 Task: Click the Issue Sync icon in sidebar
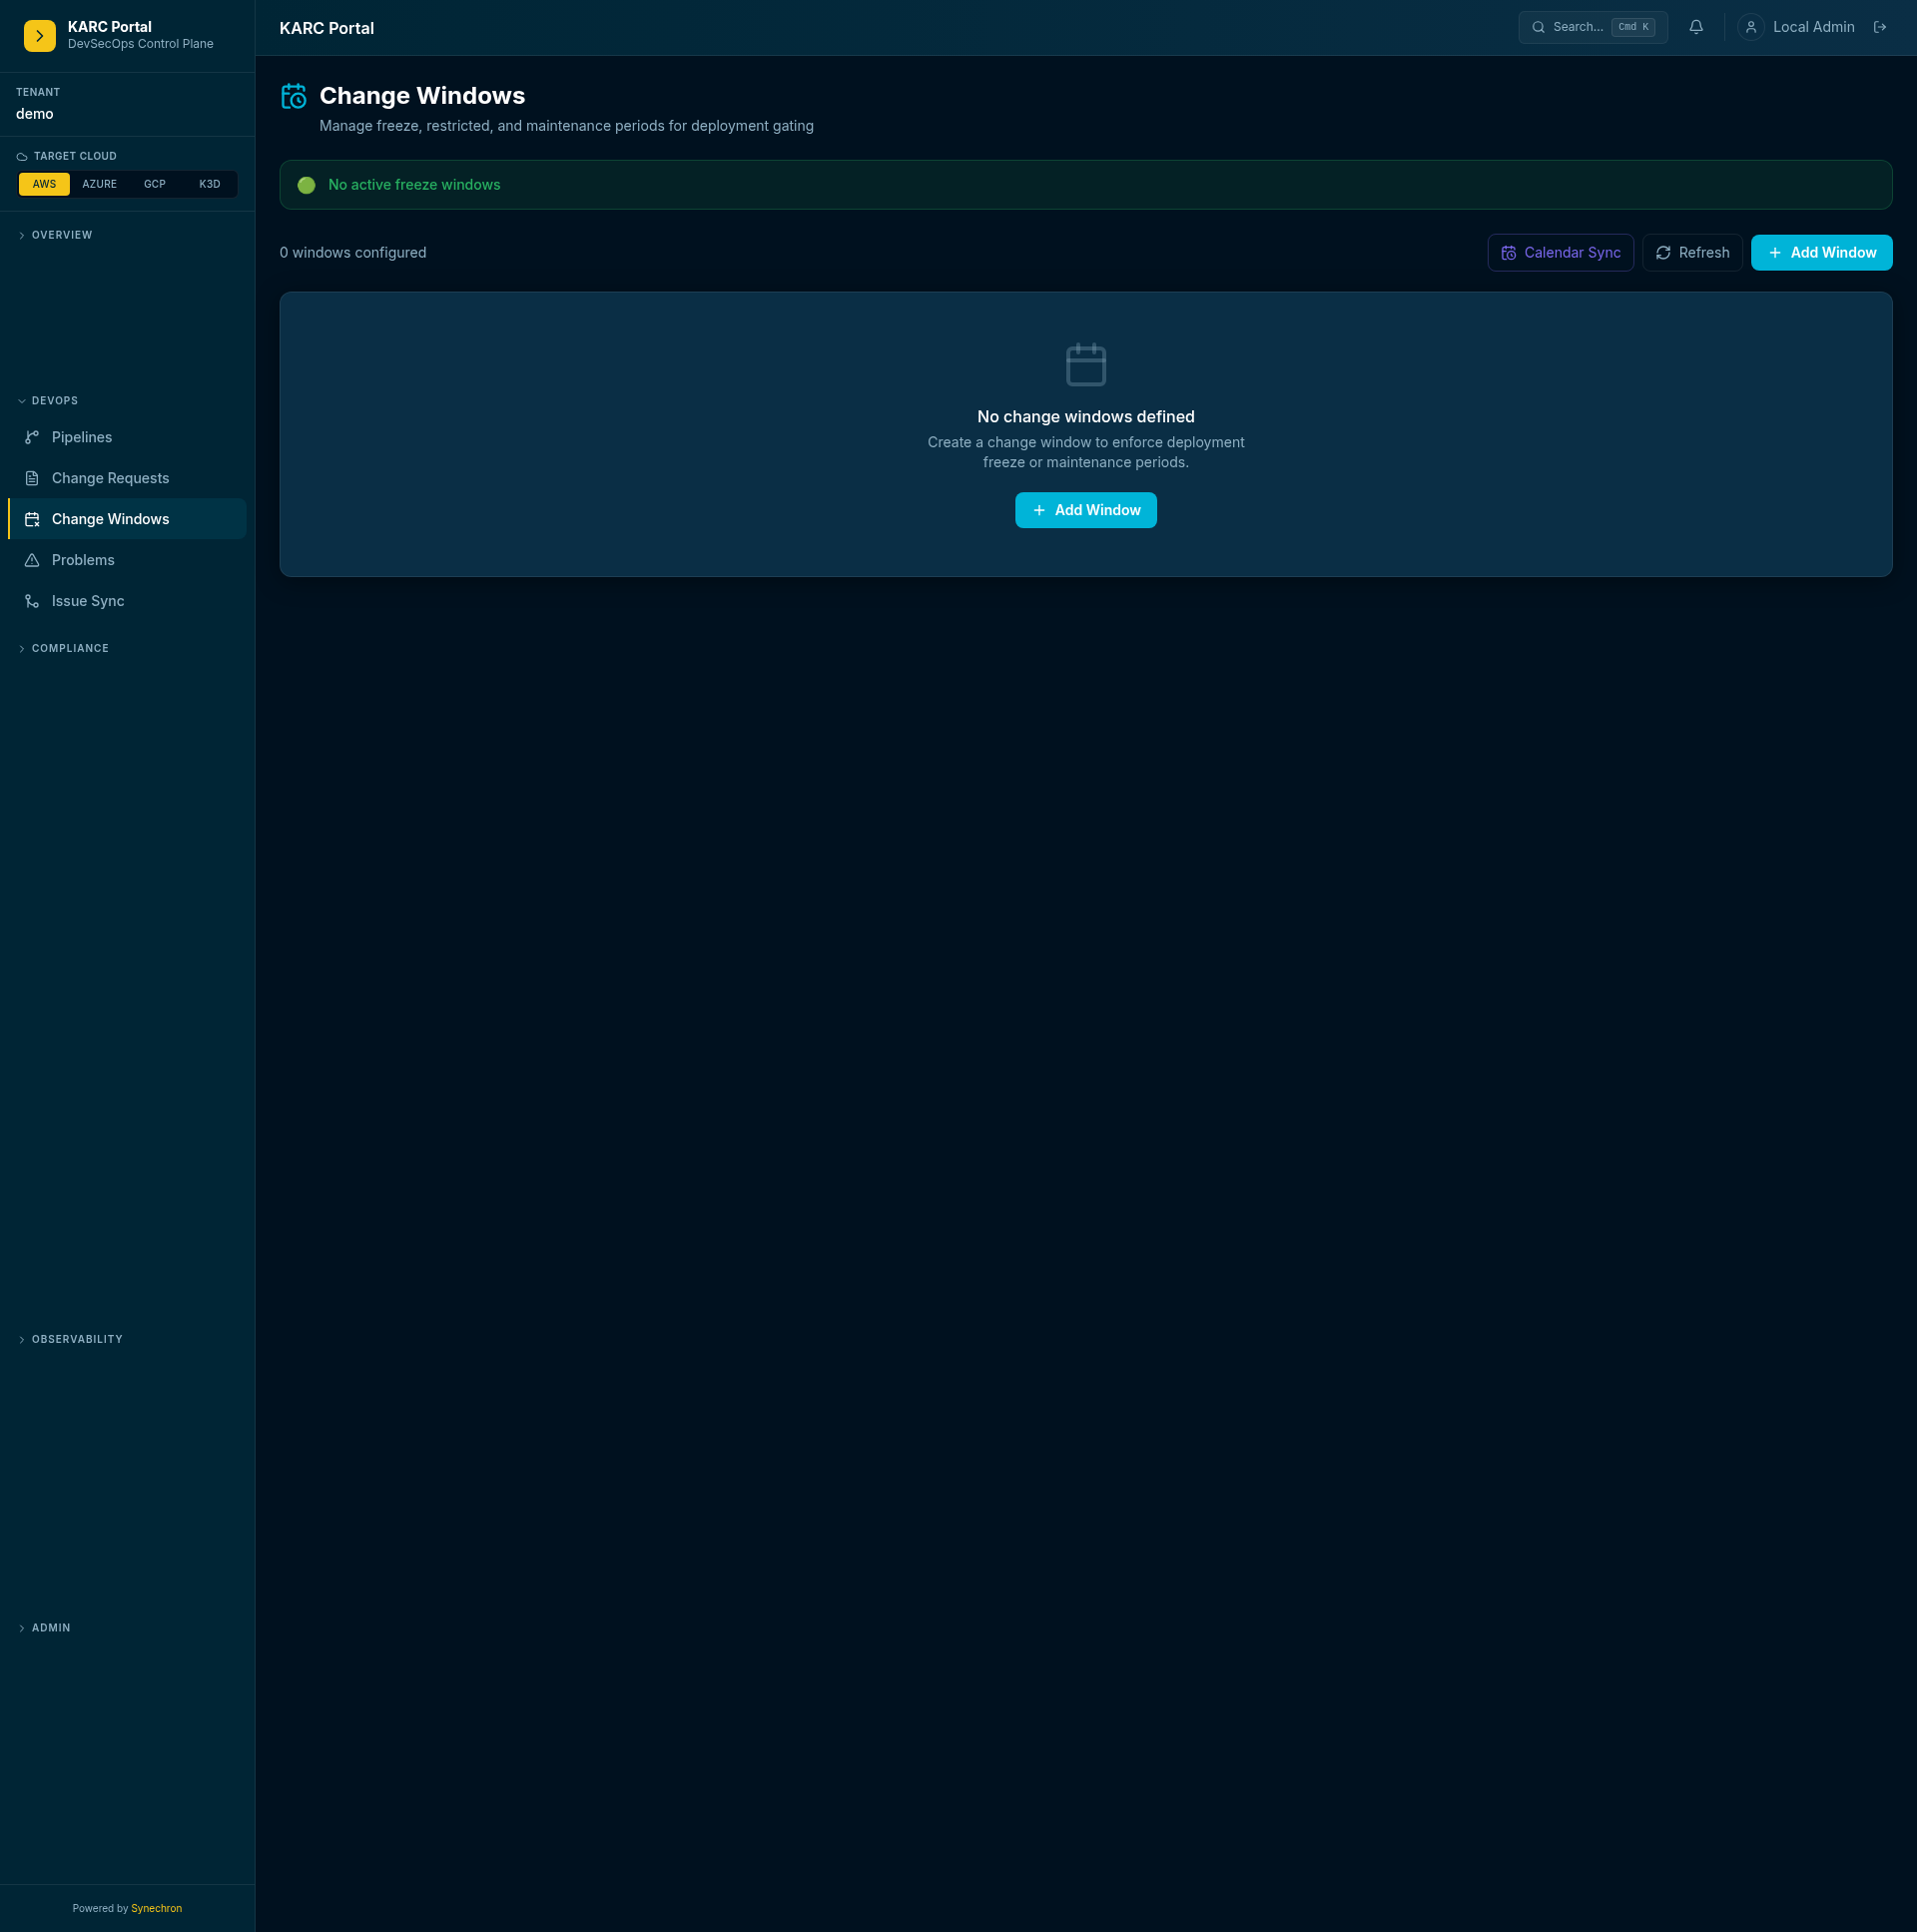32,601
